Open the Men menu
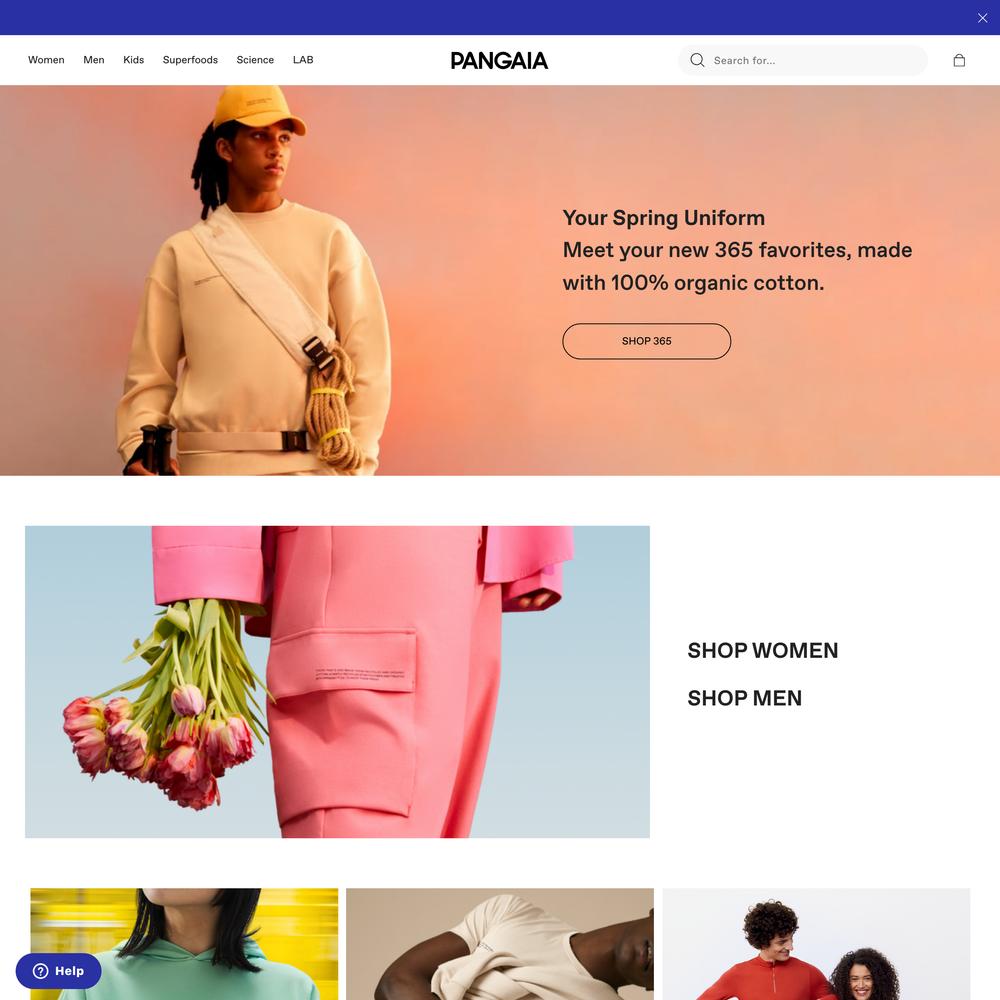Screen dimensions: 1000x1000 (x=94, y=60)
